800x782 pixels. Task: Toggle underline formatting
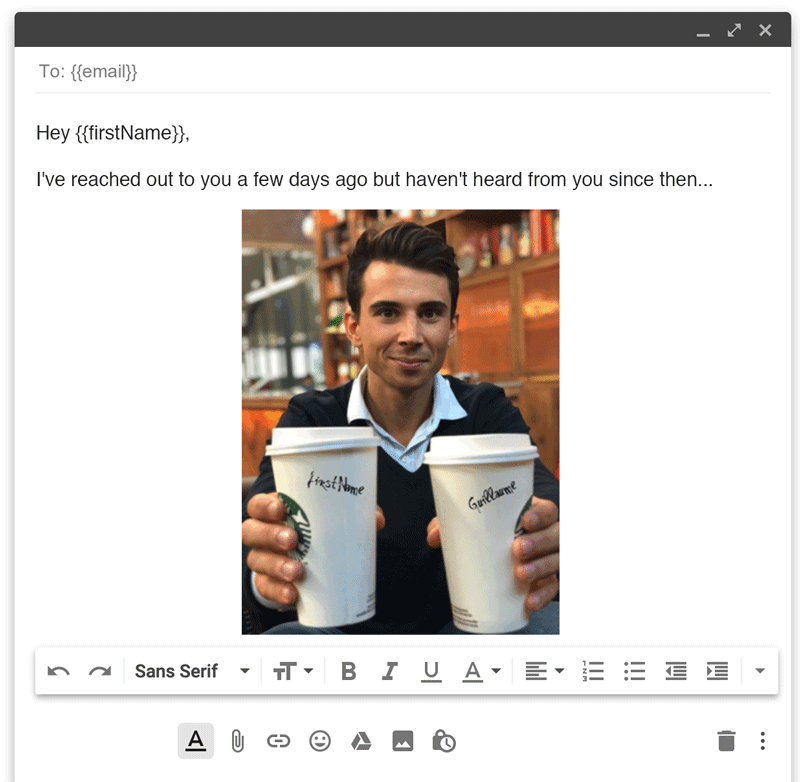(x=431, y=671)
